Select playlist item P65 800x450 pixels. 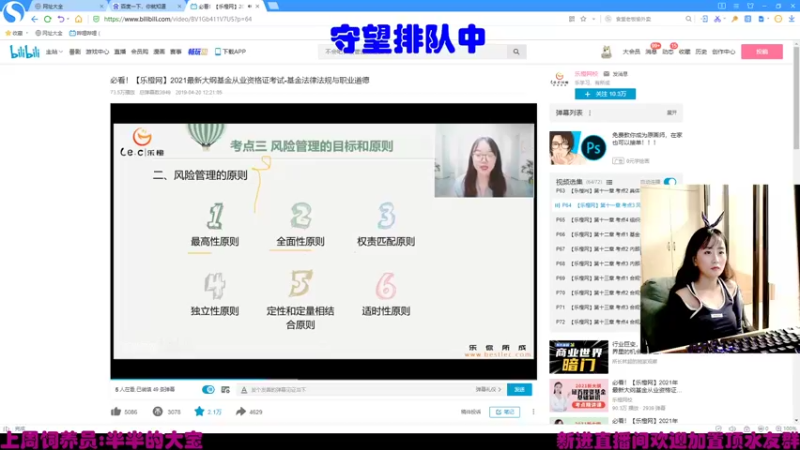pyautogui.click(x=597, y=220)
